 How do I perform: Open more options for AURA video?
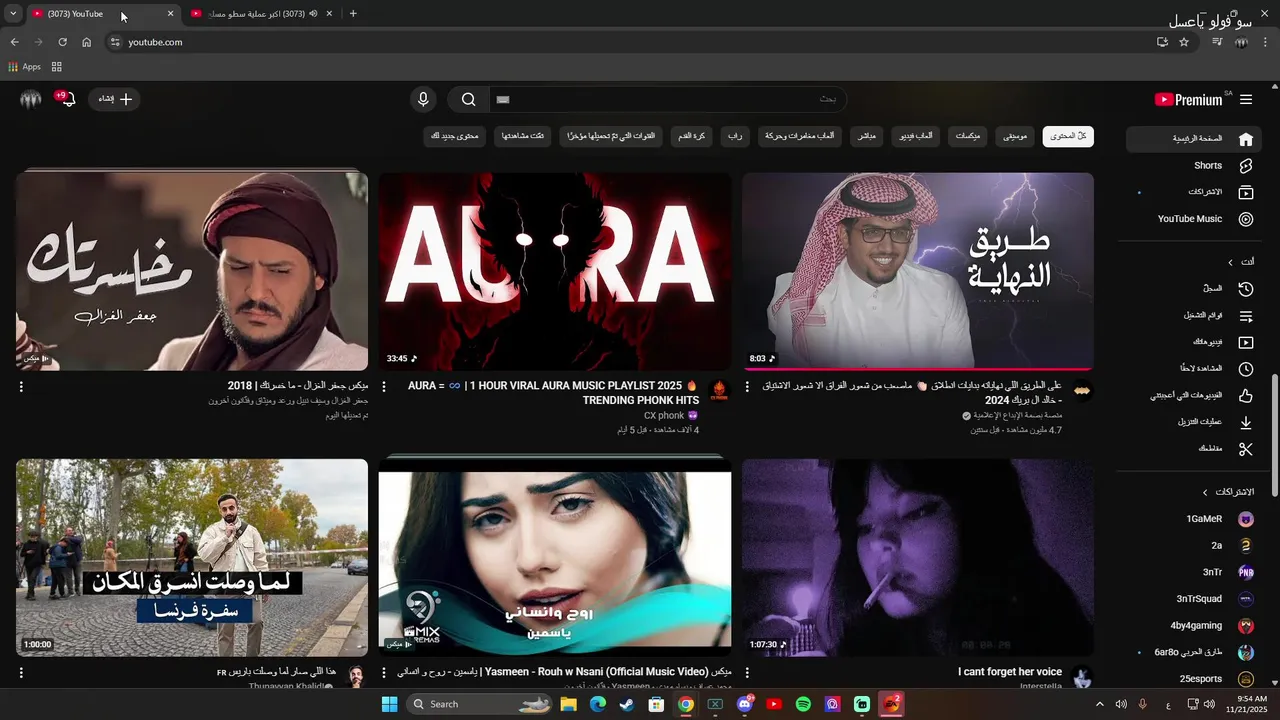(384, 387)
